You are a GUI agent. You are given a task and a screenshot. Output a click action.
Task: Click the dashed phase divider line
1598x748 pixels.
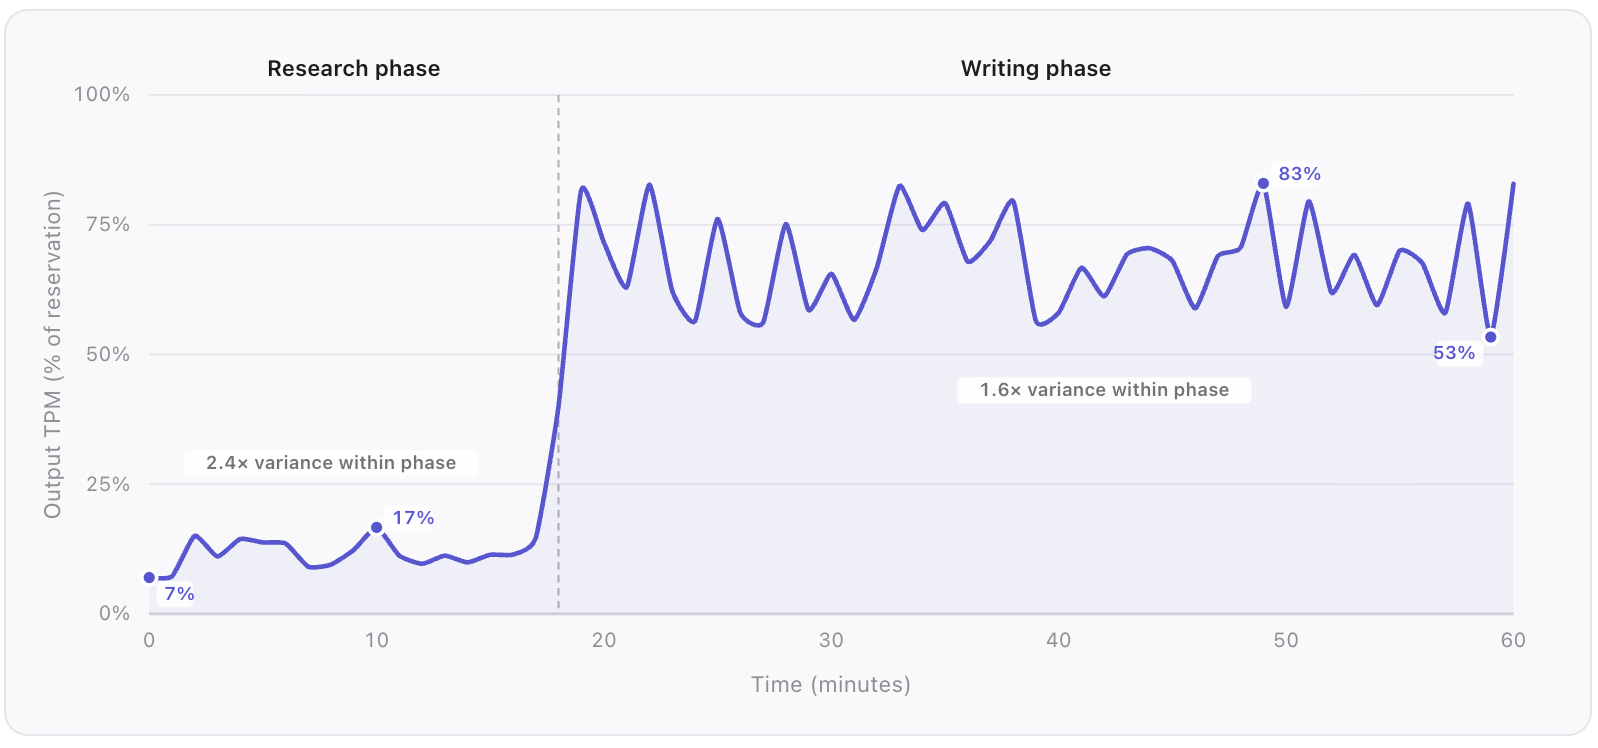(558, 300)
